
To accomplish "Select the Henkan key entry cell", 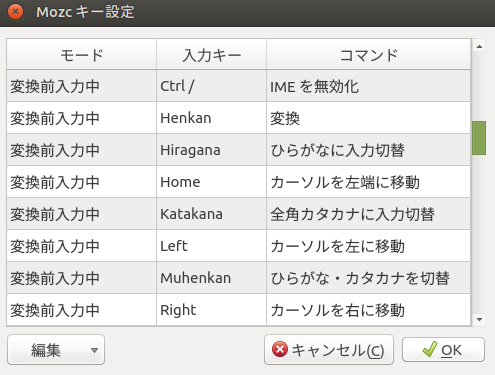I will [x=211, y=118].
